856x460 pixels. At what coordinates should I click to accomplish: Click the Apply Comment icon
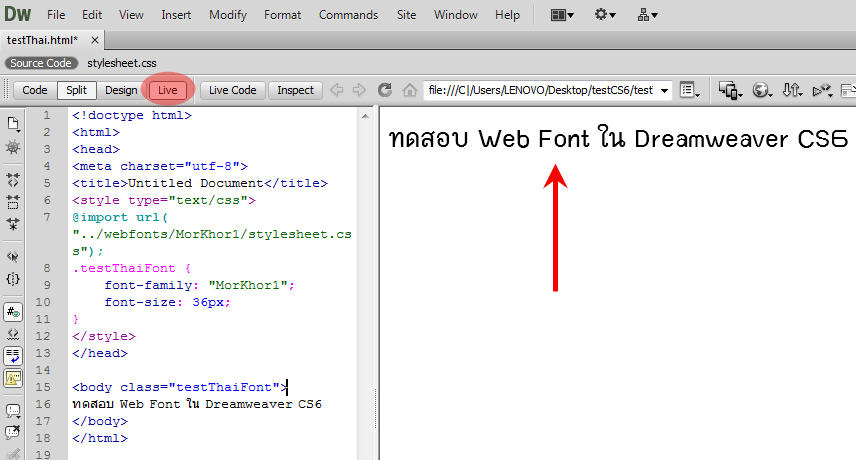click(13, 410)
